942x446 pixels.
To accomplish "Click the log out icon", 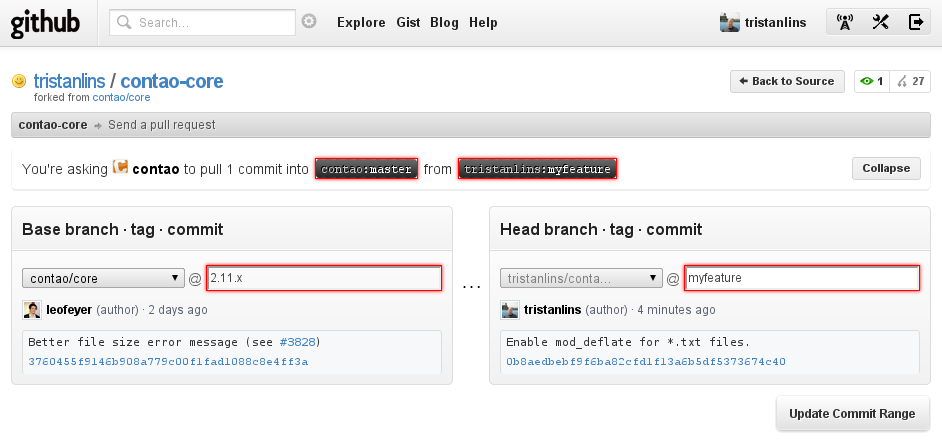I will coord(915,22).
